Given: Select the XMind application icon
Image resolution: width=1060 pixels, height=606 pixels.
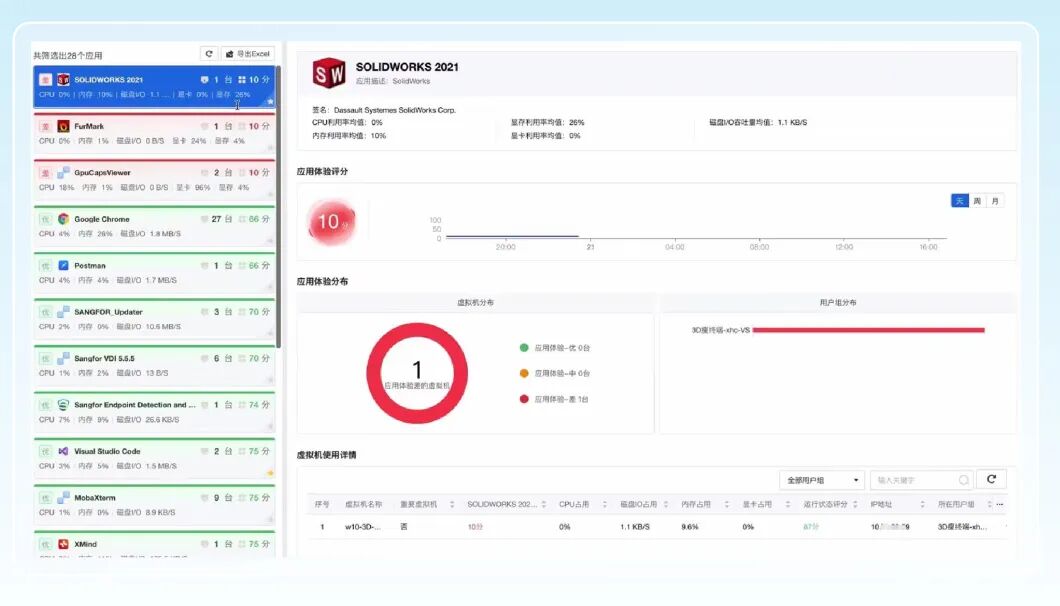Looking at the screenshot, I should click(x=63, y=544).
